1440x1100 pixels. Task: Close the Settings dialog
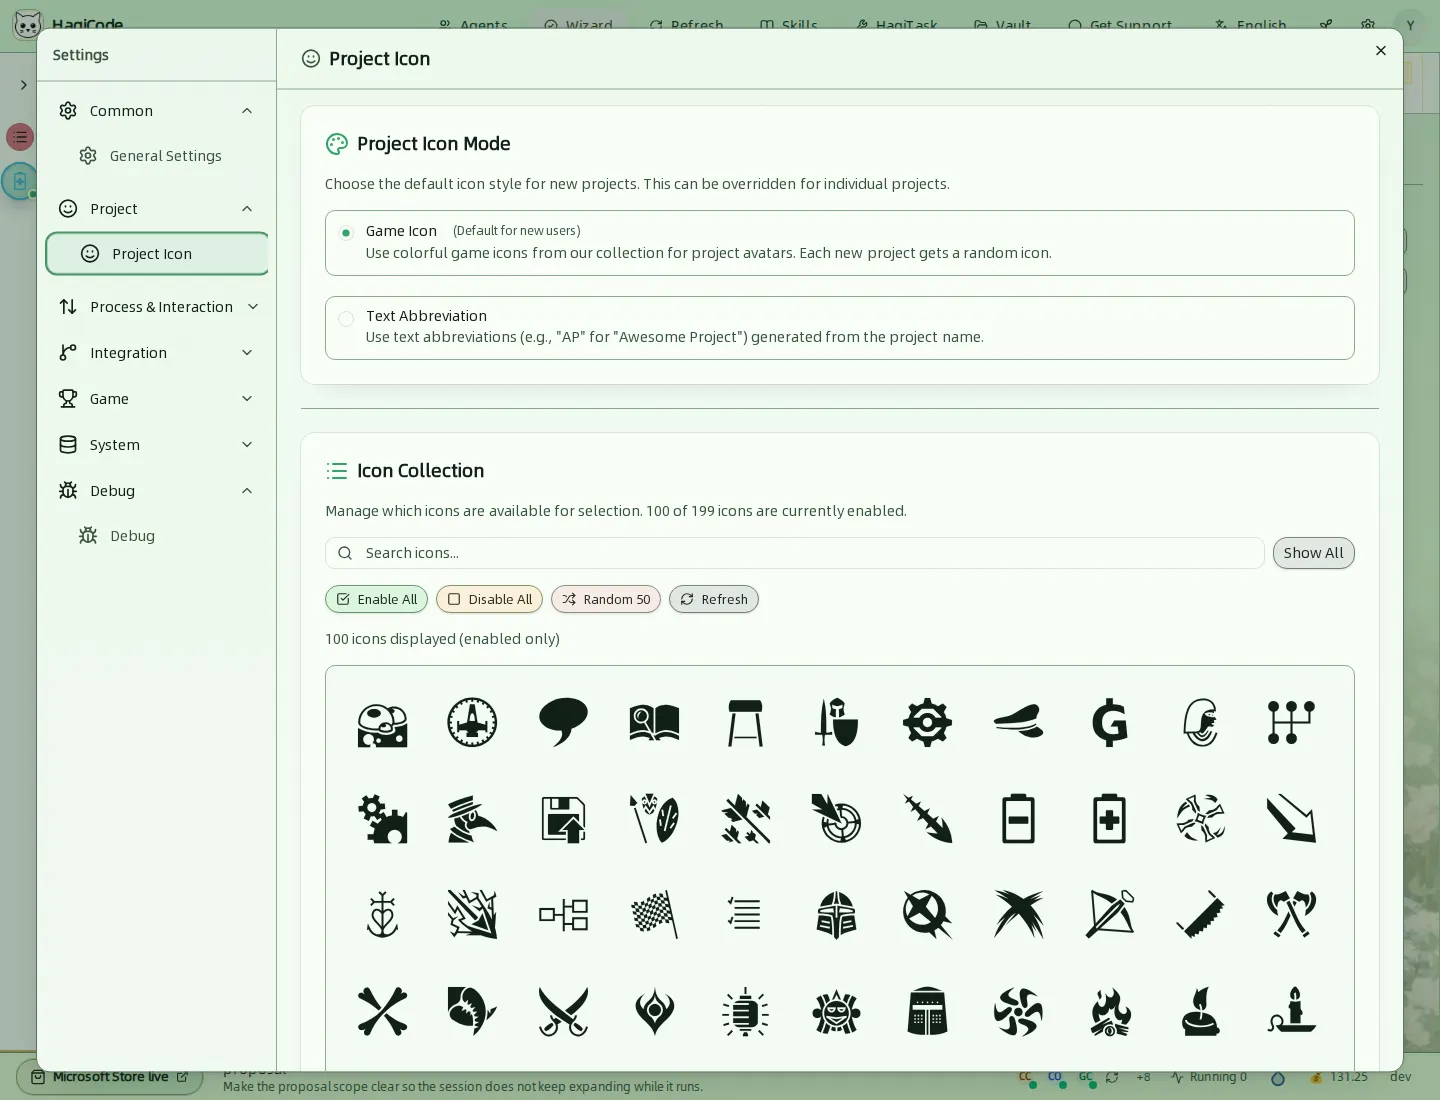[1381, 51]
